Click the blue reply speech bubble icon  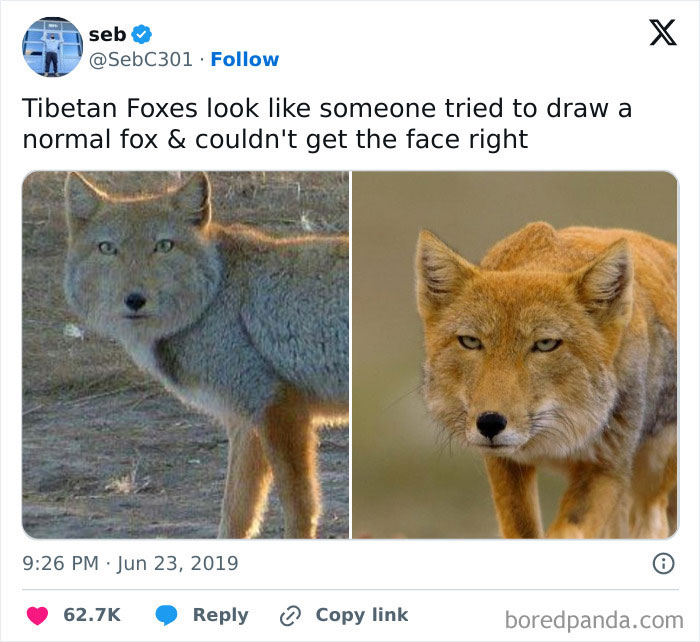pyautogui.click(x=166, y=615)
